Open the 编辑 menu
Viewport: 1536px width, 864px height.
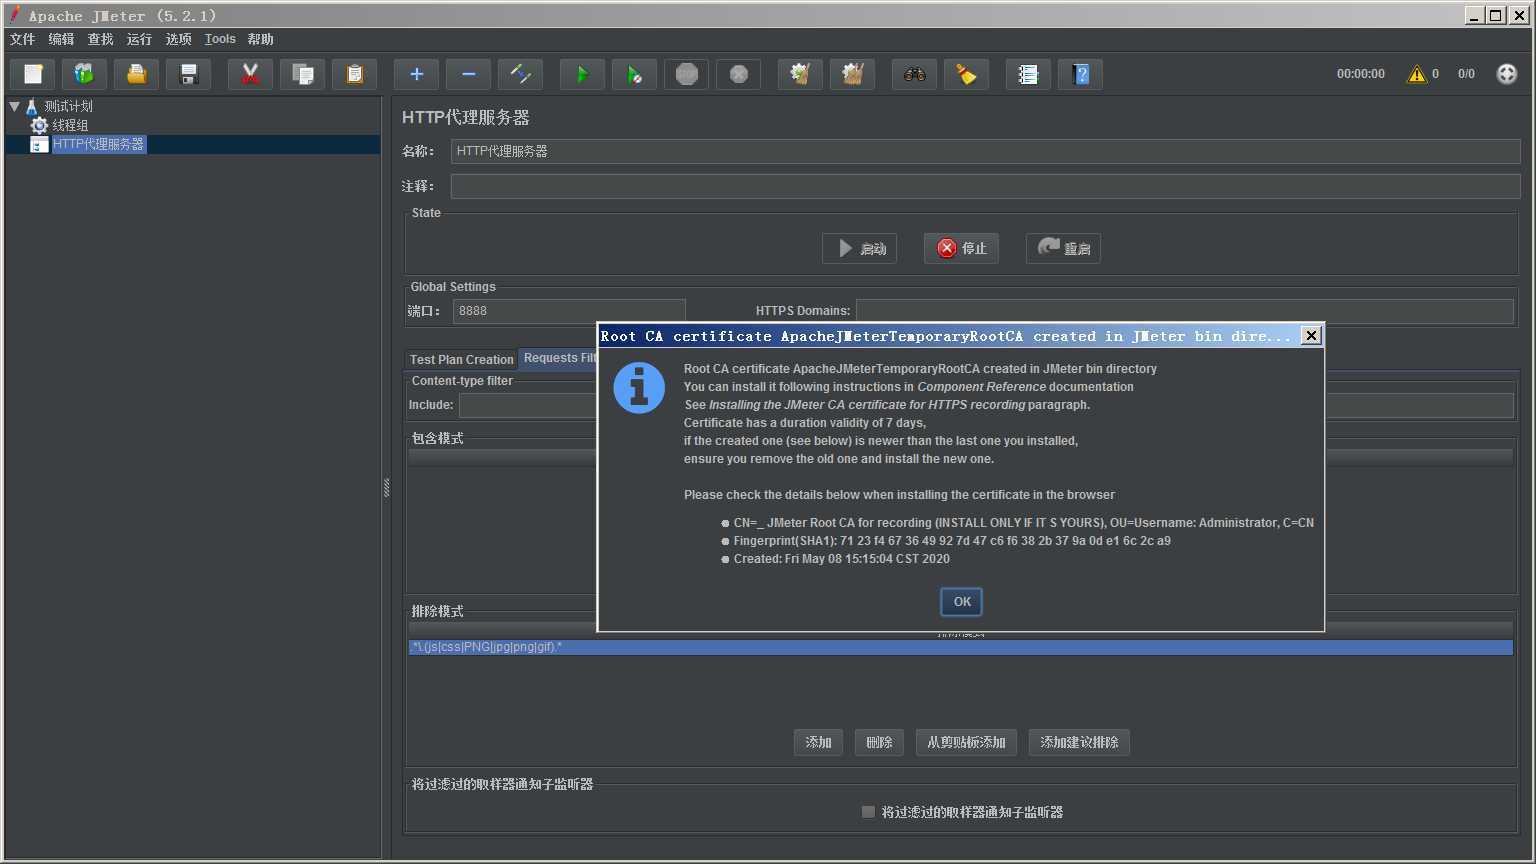click(x=61, y=39)
